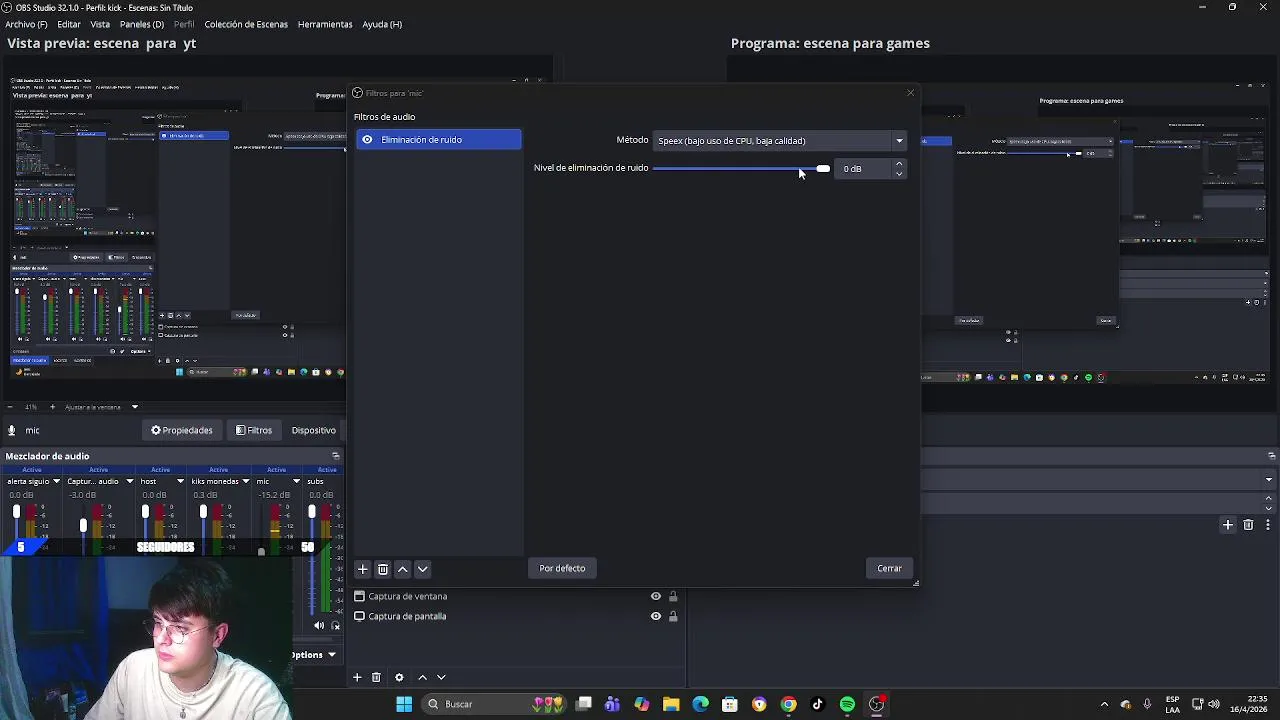Click the Filtros button in the source toolbar

tap(254, 430)
